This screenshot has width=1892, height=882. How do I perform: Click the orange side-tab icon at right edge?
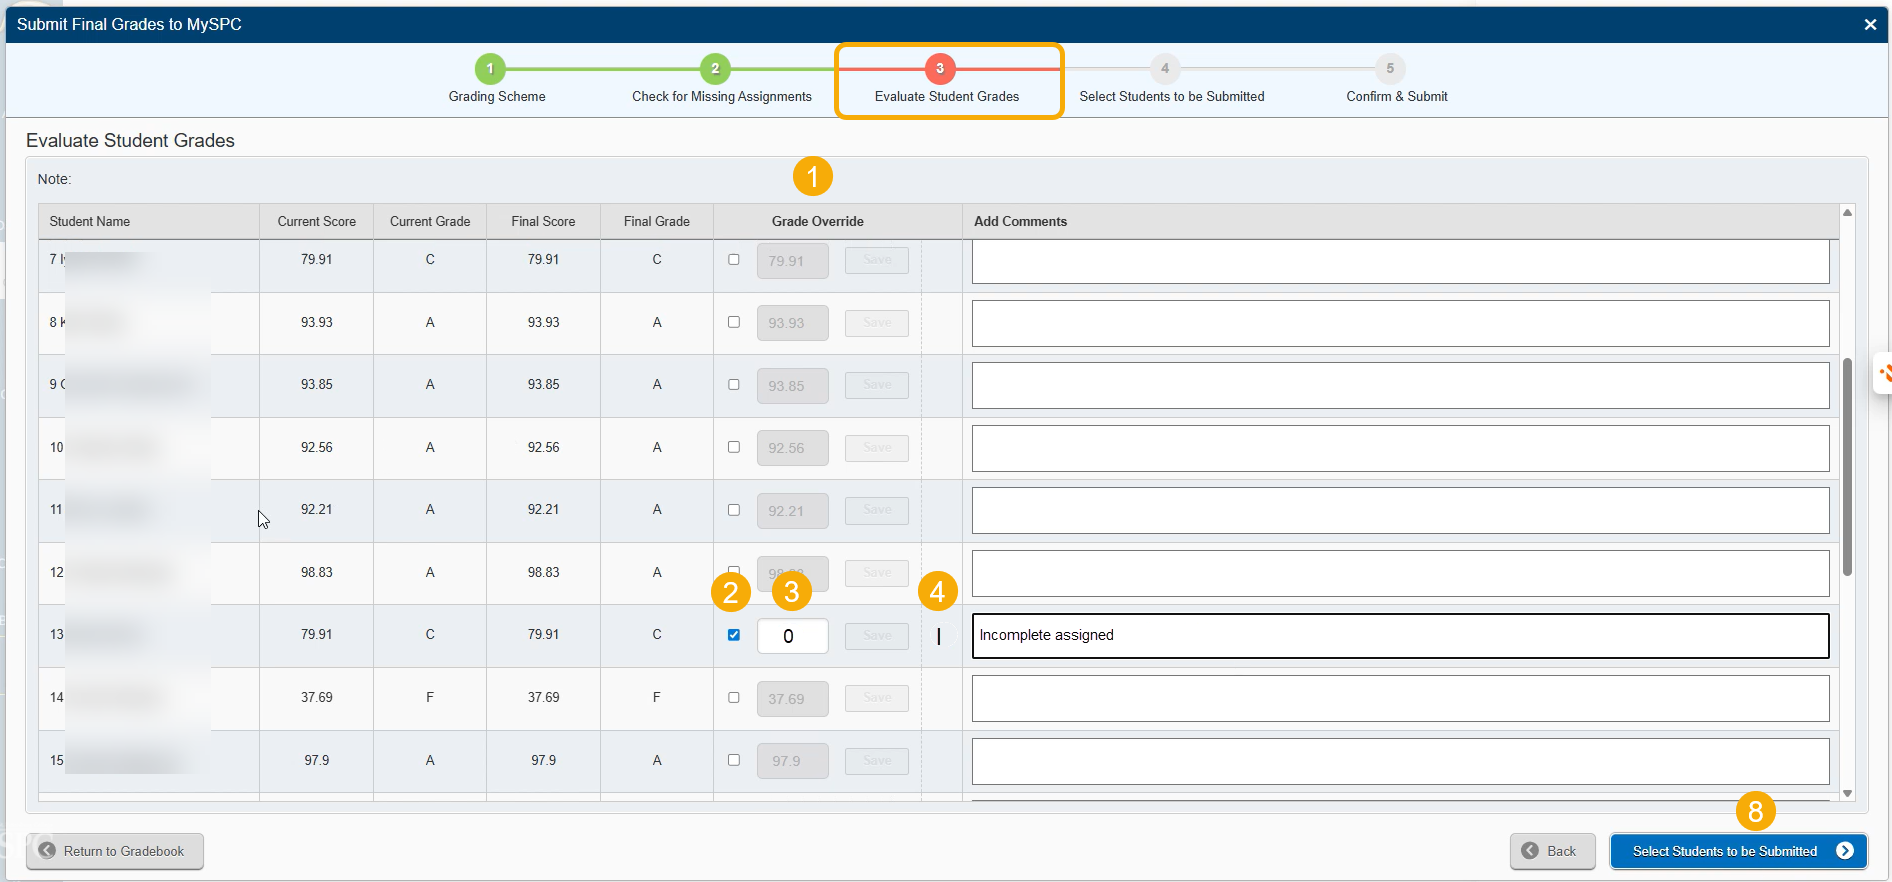click(1884, 373)
